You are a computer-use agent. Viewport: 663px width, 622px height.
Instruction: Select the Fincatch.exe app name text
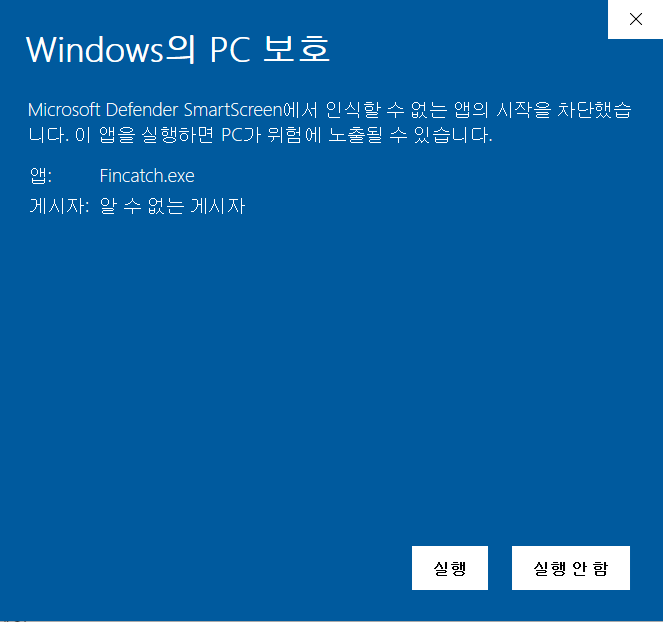pos(147,175)
